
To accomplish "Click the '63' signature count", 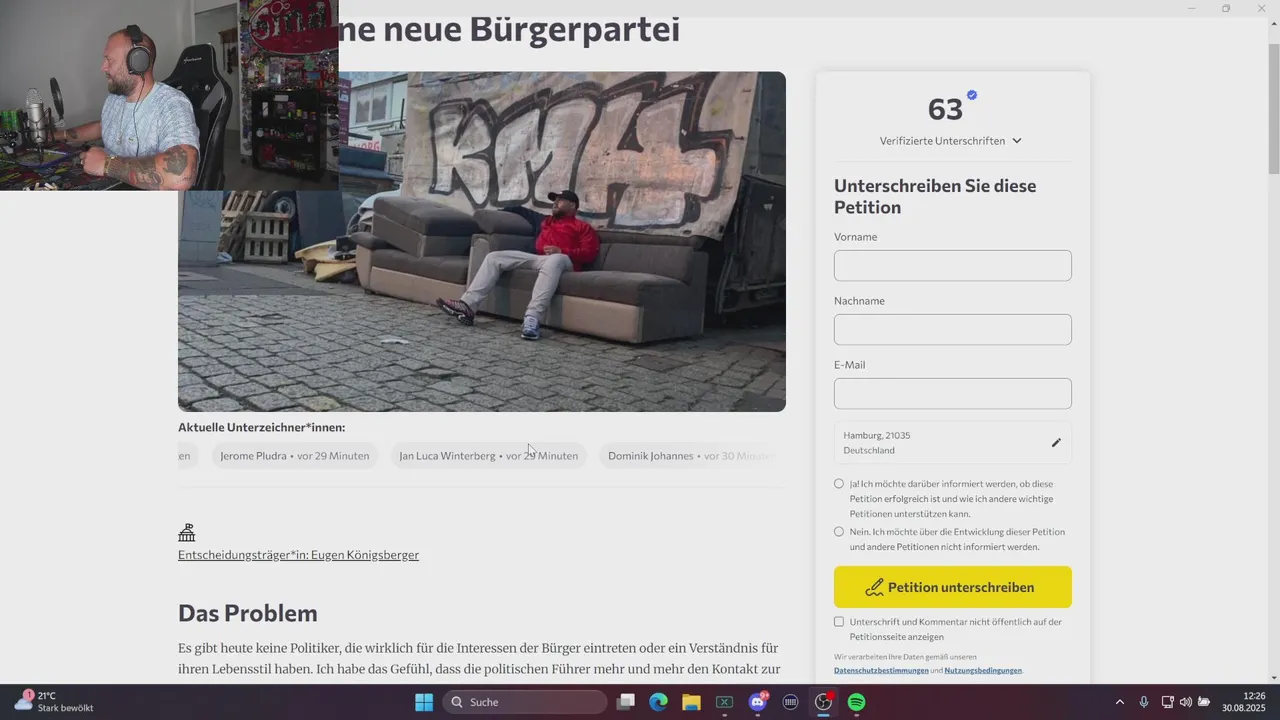I will 945,108.
